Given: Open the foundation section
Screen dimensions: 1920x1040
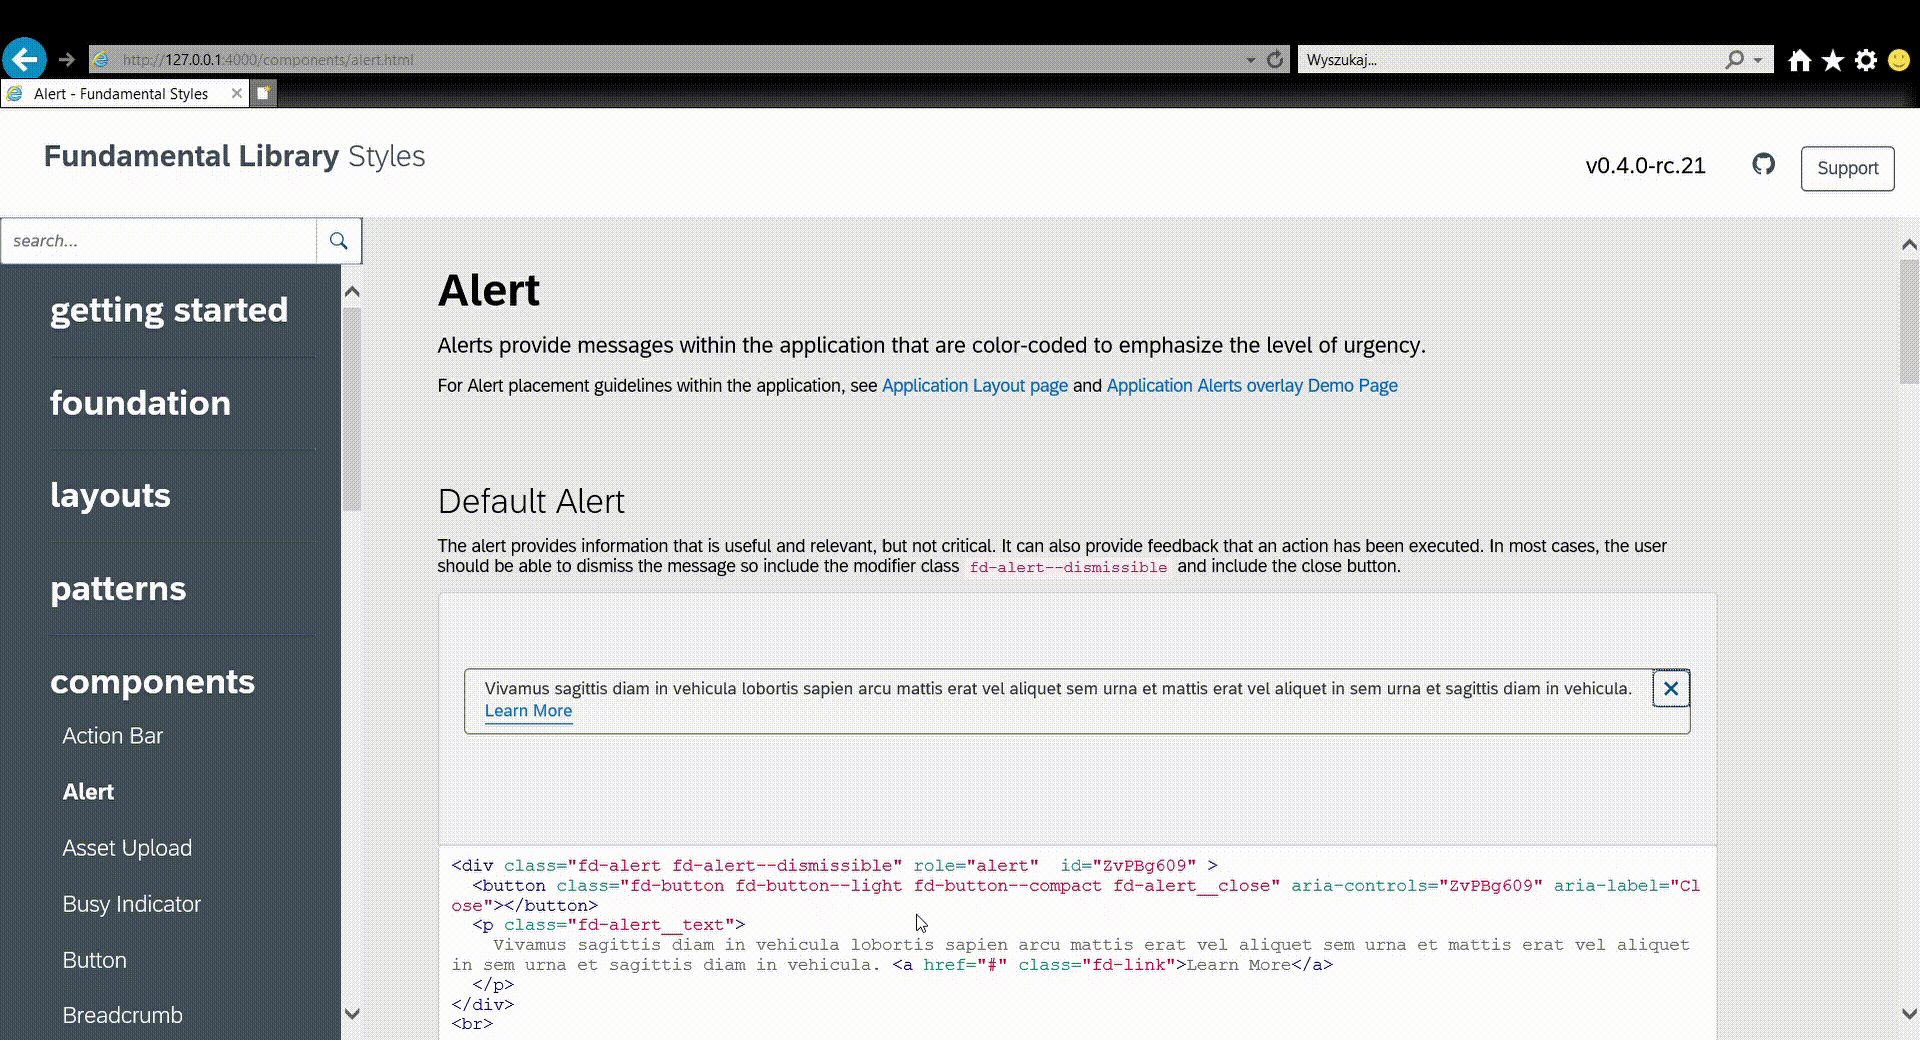Looking at the screenshot, I should [140, 403].
